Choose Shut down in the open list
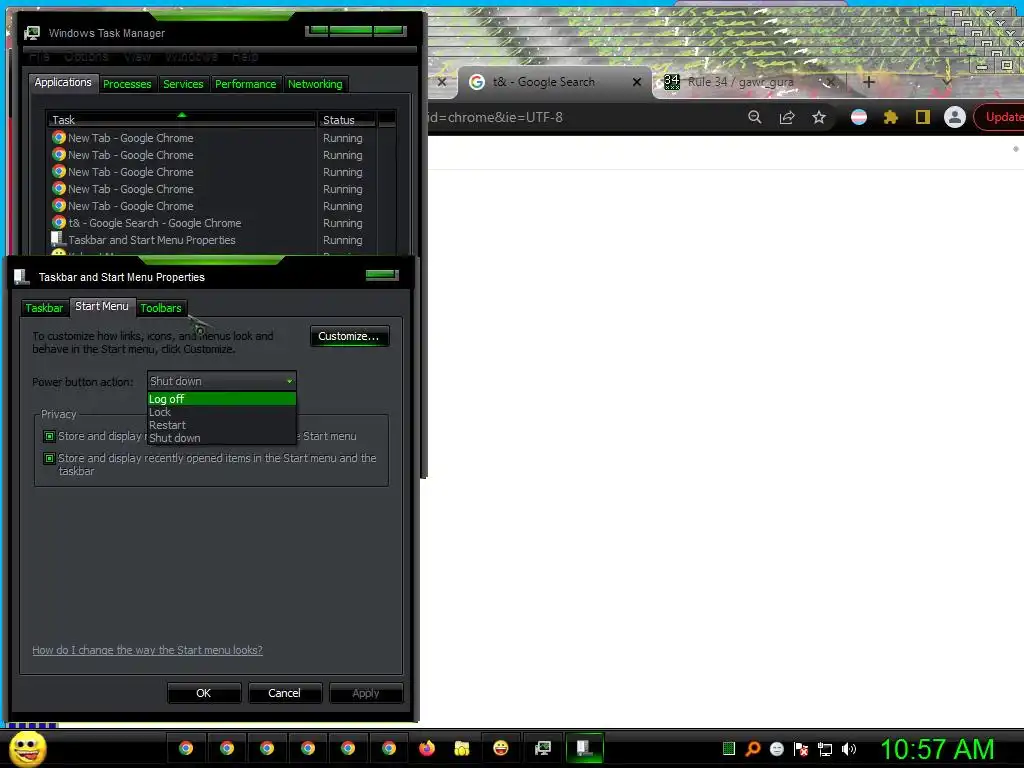Image resolution: width=1024 pixels, height=768 pixels. tap(222, 438)
